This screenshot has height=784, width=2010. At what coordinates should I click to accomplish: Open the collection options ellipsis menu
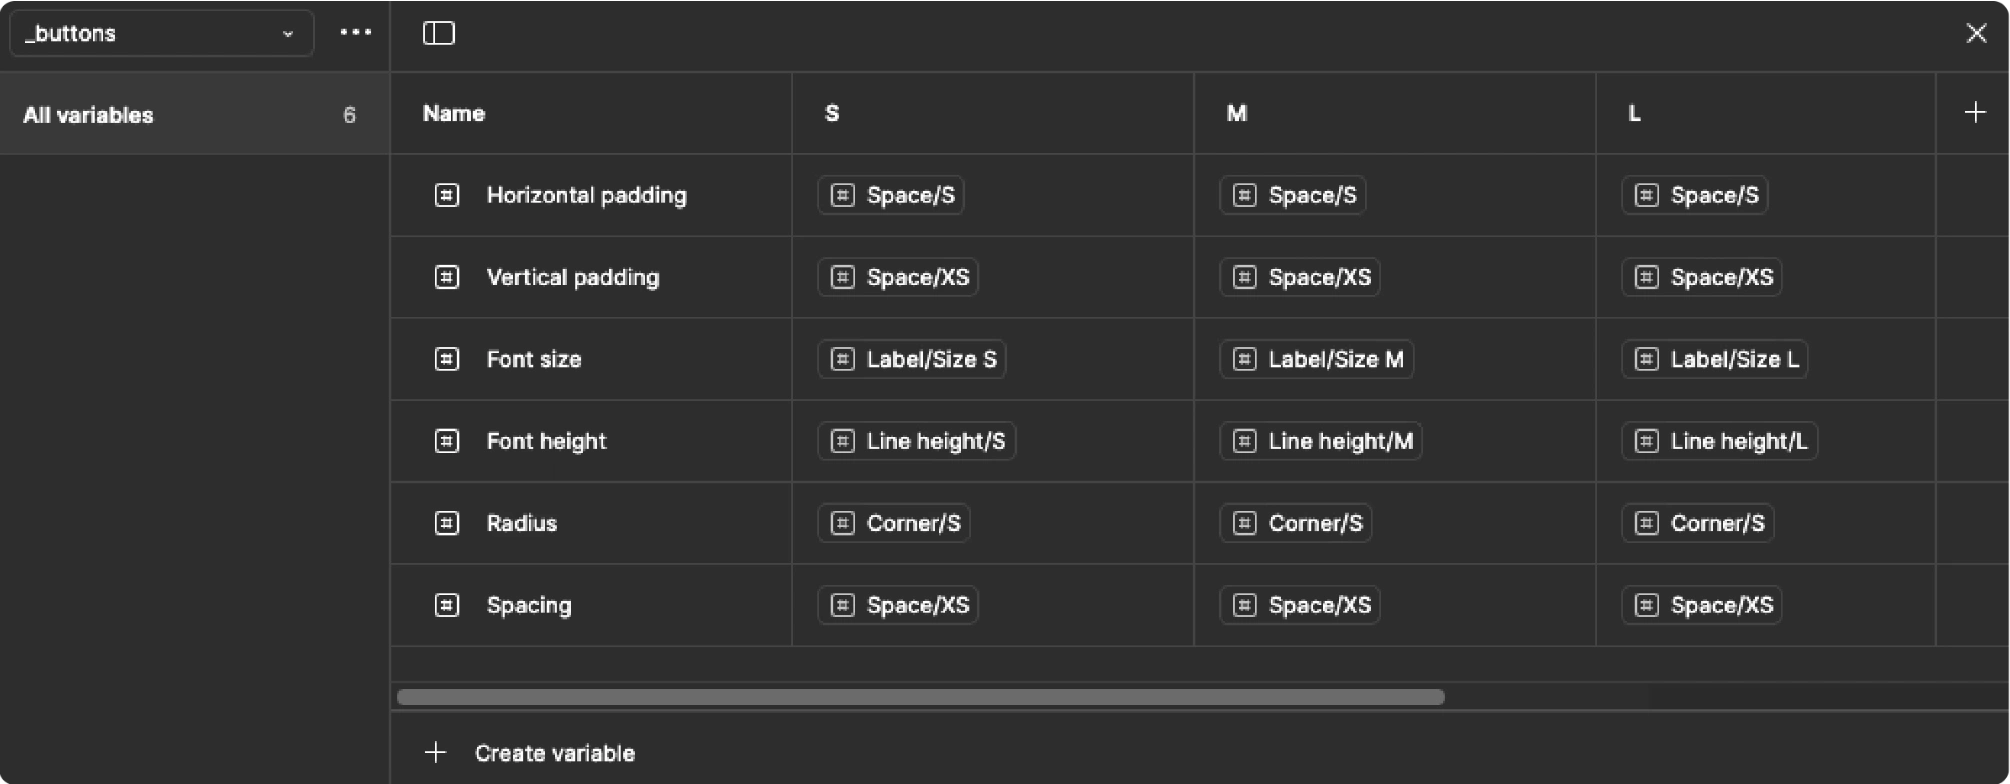pos(355,33)
